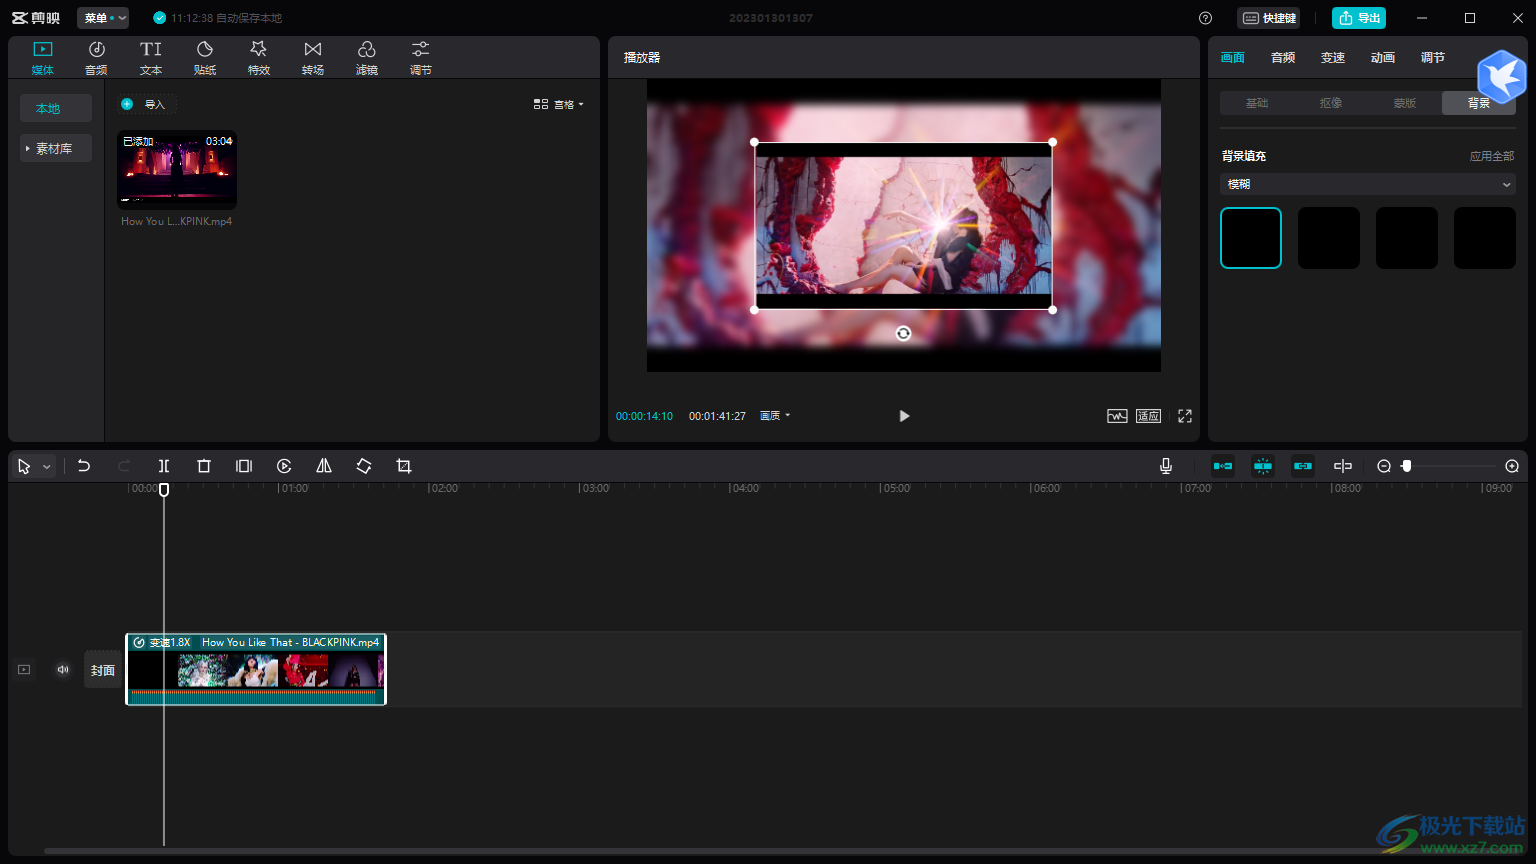This screenshot has width=1536, height=864.
Task: Click the timeline zoom slider handle
Action: (1406, 466)
